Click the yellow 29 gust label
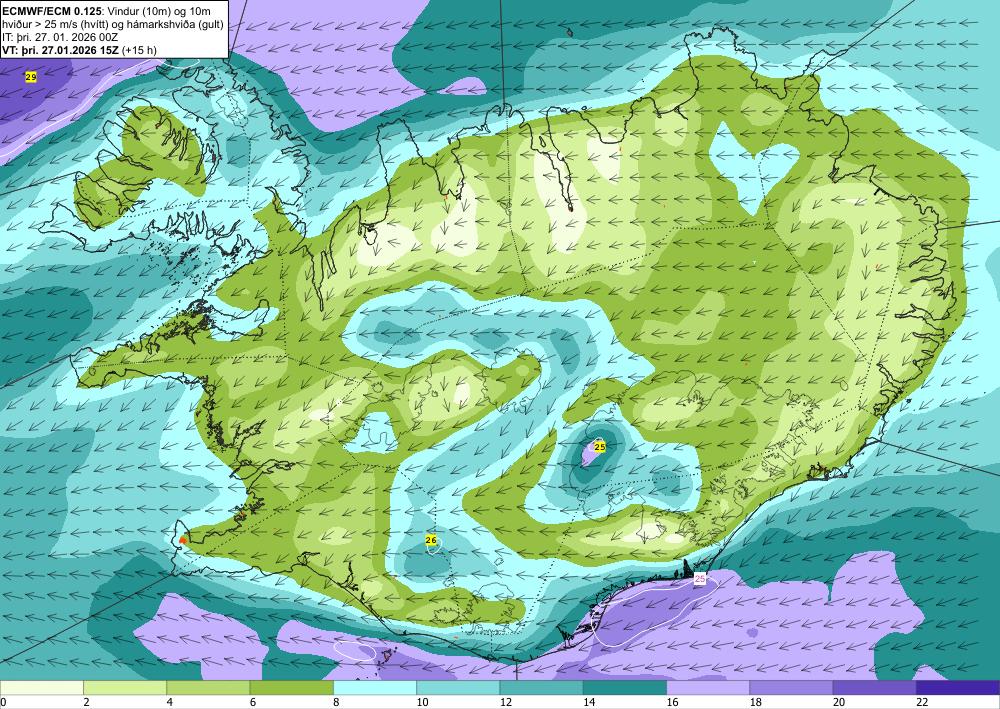1000x709 pixels. pyautogui.click(x=31, y=77)
